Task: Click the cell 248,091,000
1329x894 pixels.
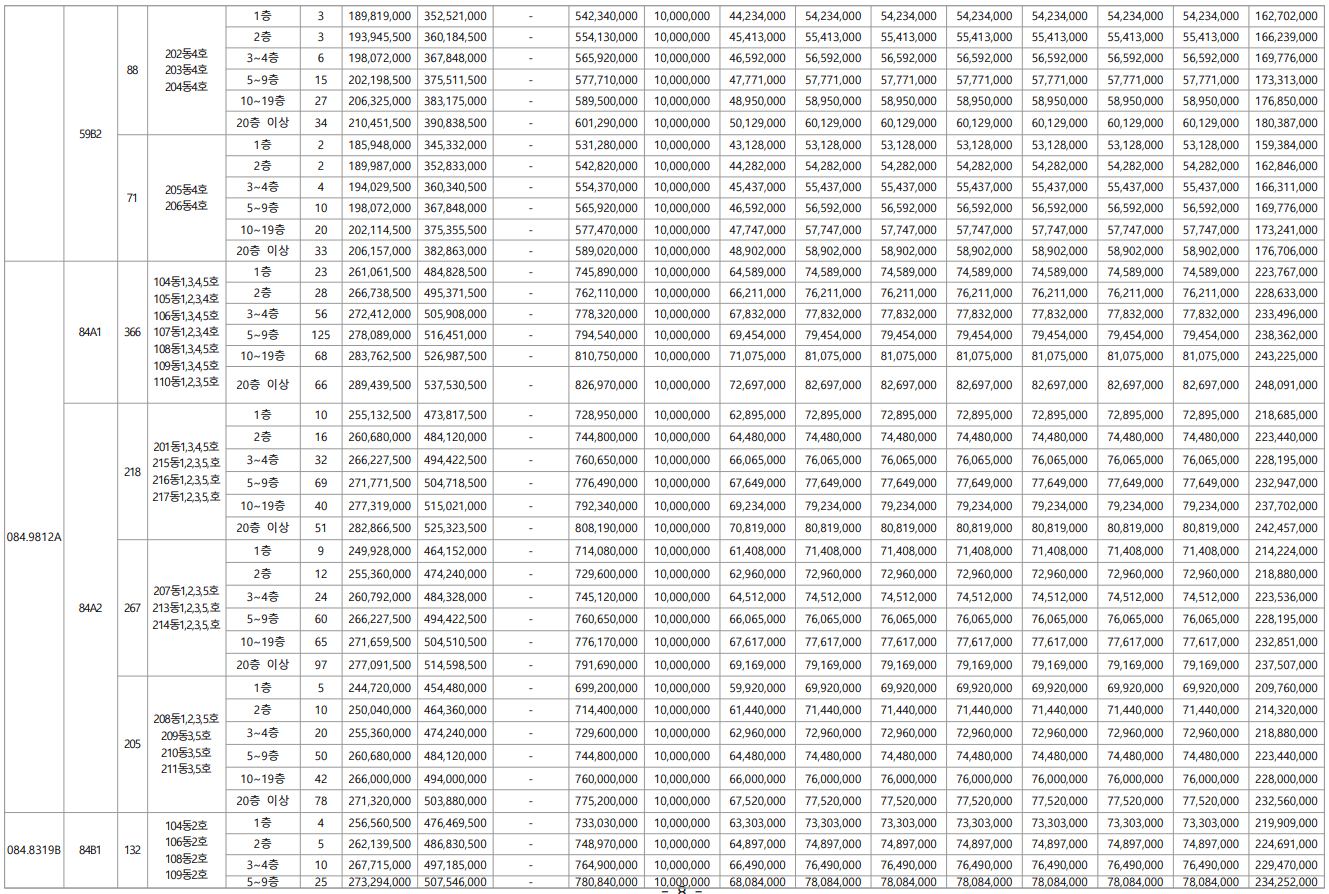Action: 1287,384
